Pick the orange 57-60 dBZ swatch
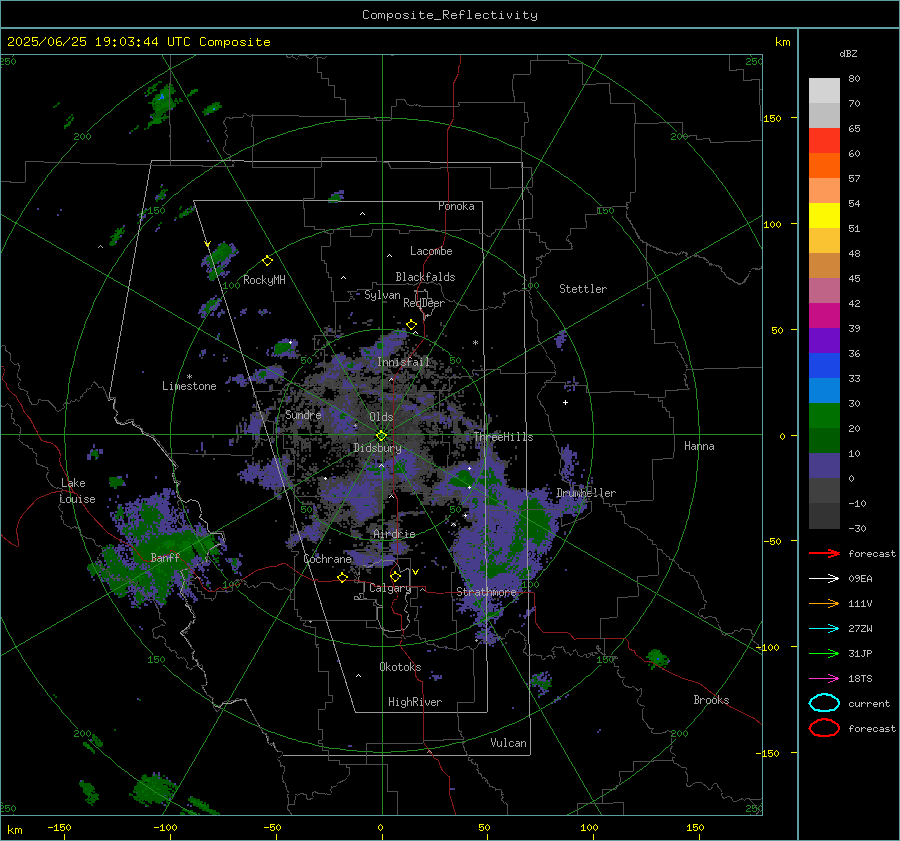 (x=824, y=166)
